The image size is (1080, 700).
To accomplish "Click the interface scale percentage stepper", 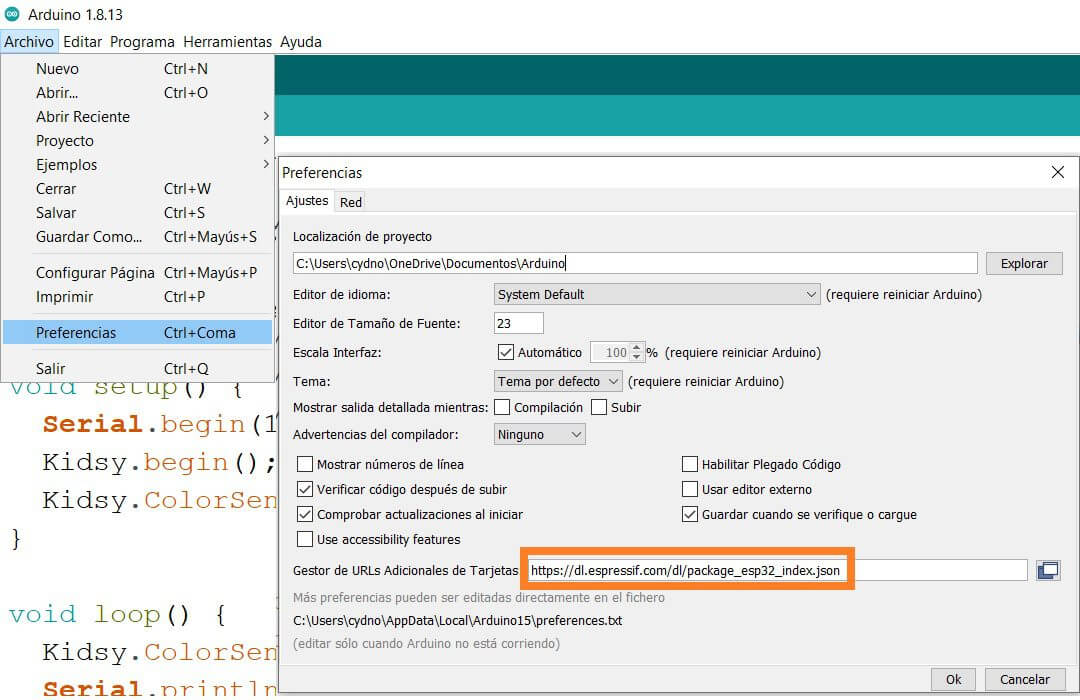I will click(637, 352).
